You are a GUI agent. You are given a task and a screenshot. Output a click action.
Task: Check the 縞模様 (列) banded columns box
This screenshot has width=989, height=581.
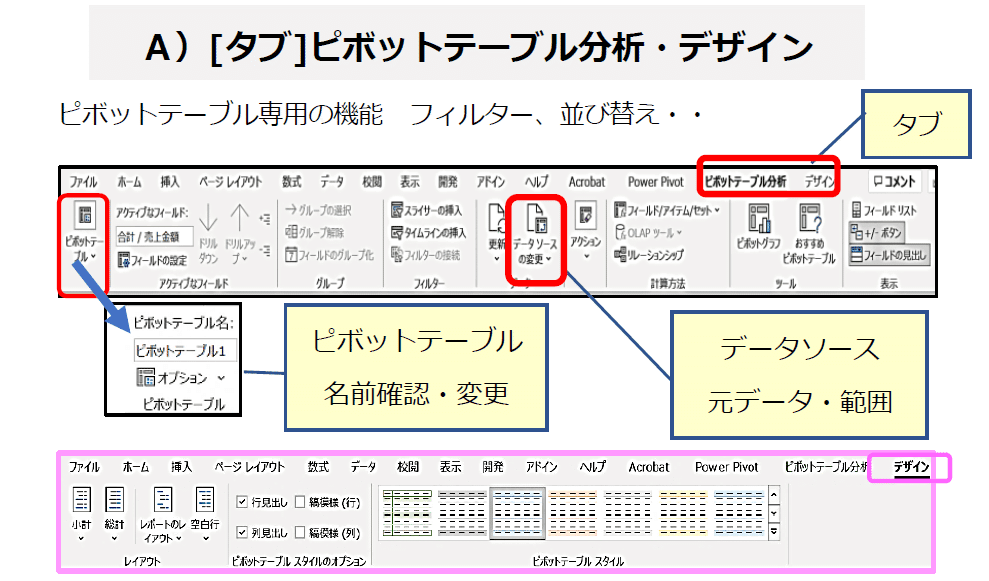[300, 532]
